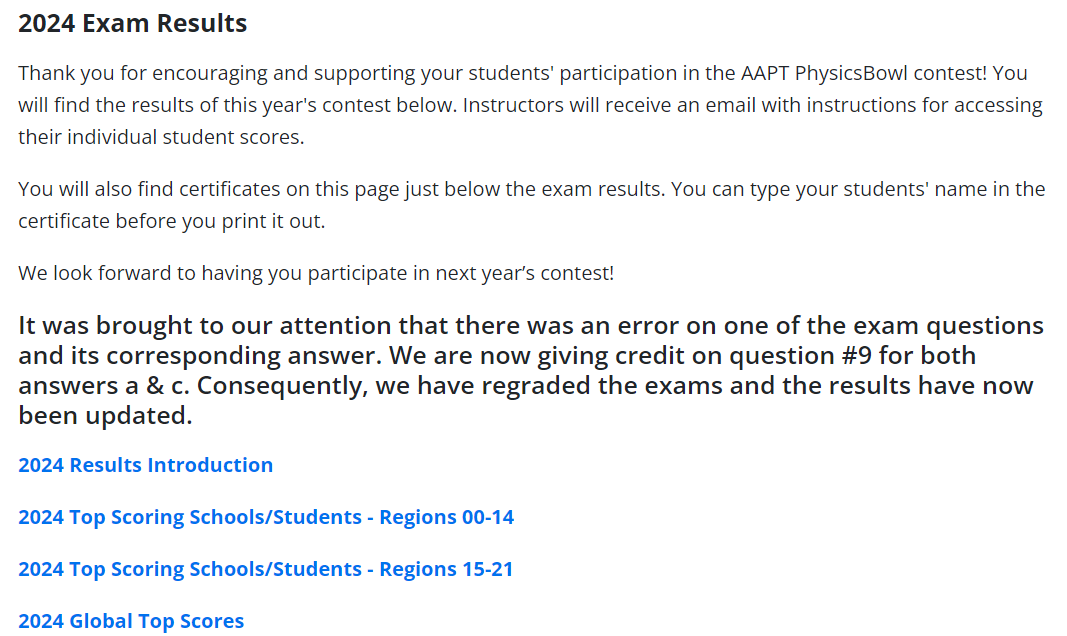This screenshot has width=1067, height=636.
Task: Click the 'been updated.' closing line of notice
Action: click(105, 416)
